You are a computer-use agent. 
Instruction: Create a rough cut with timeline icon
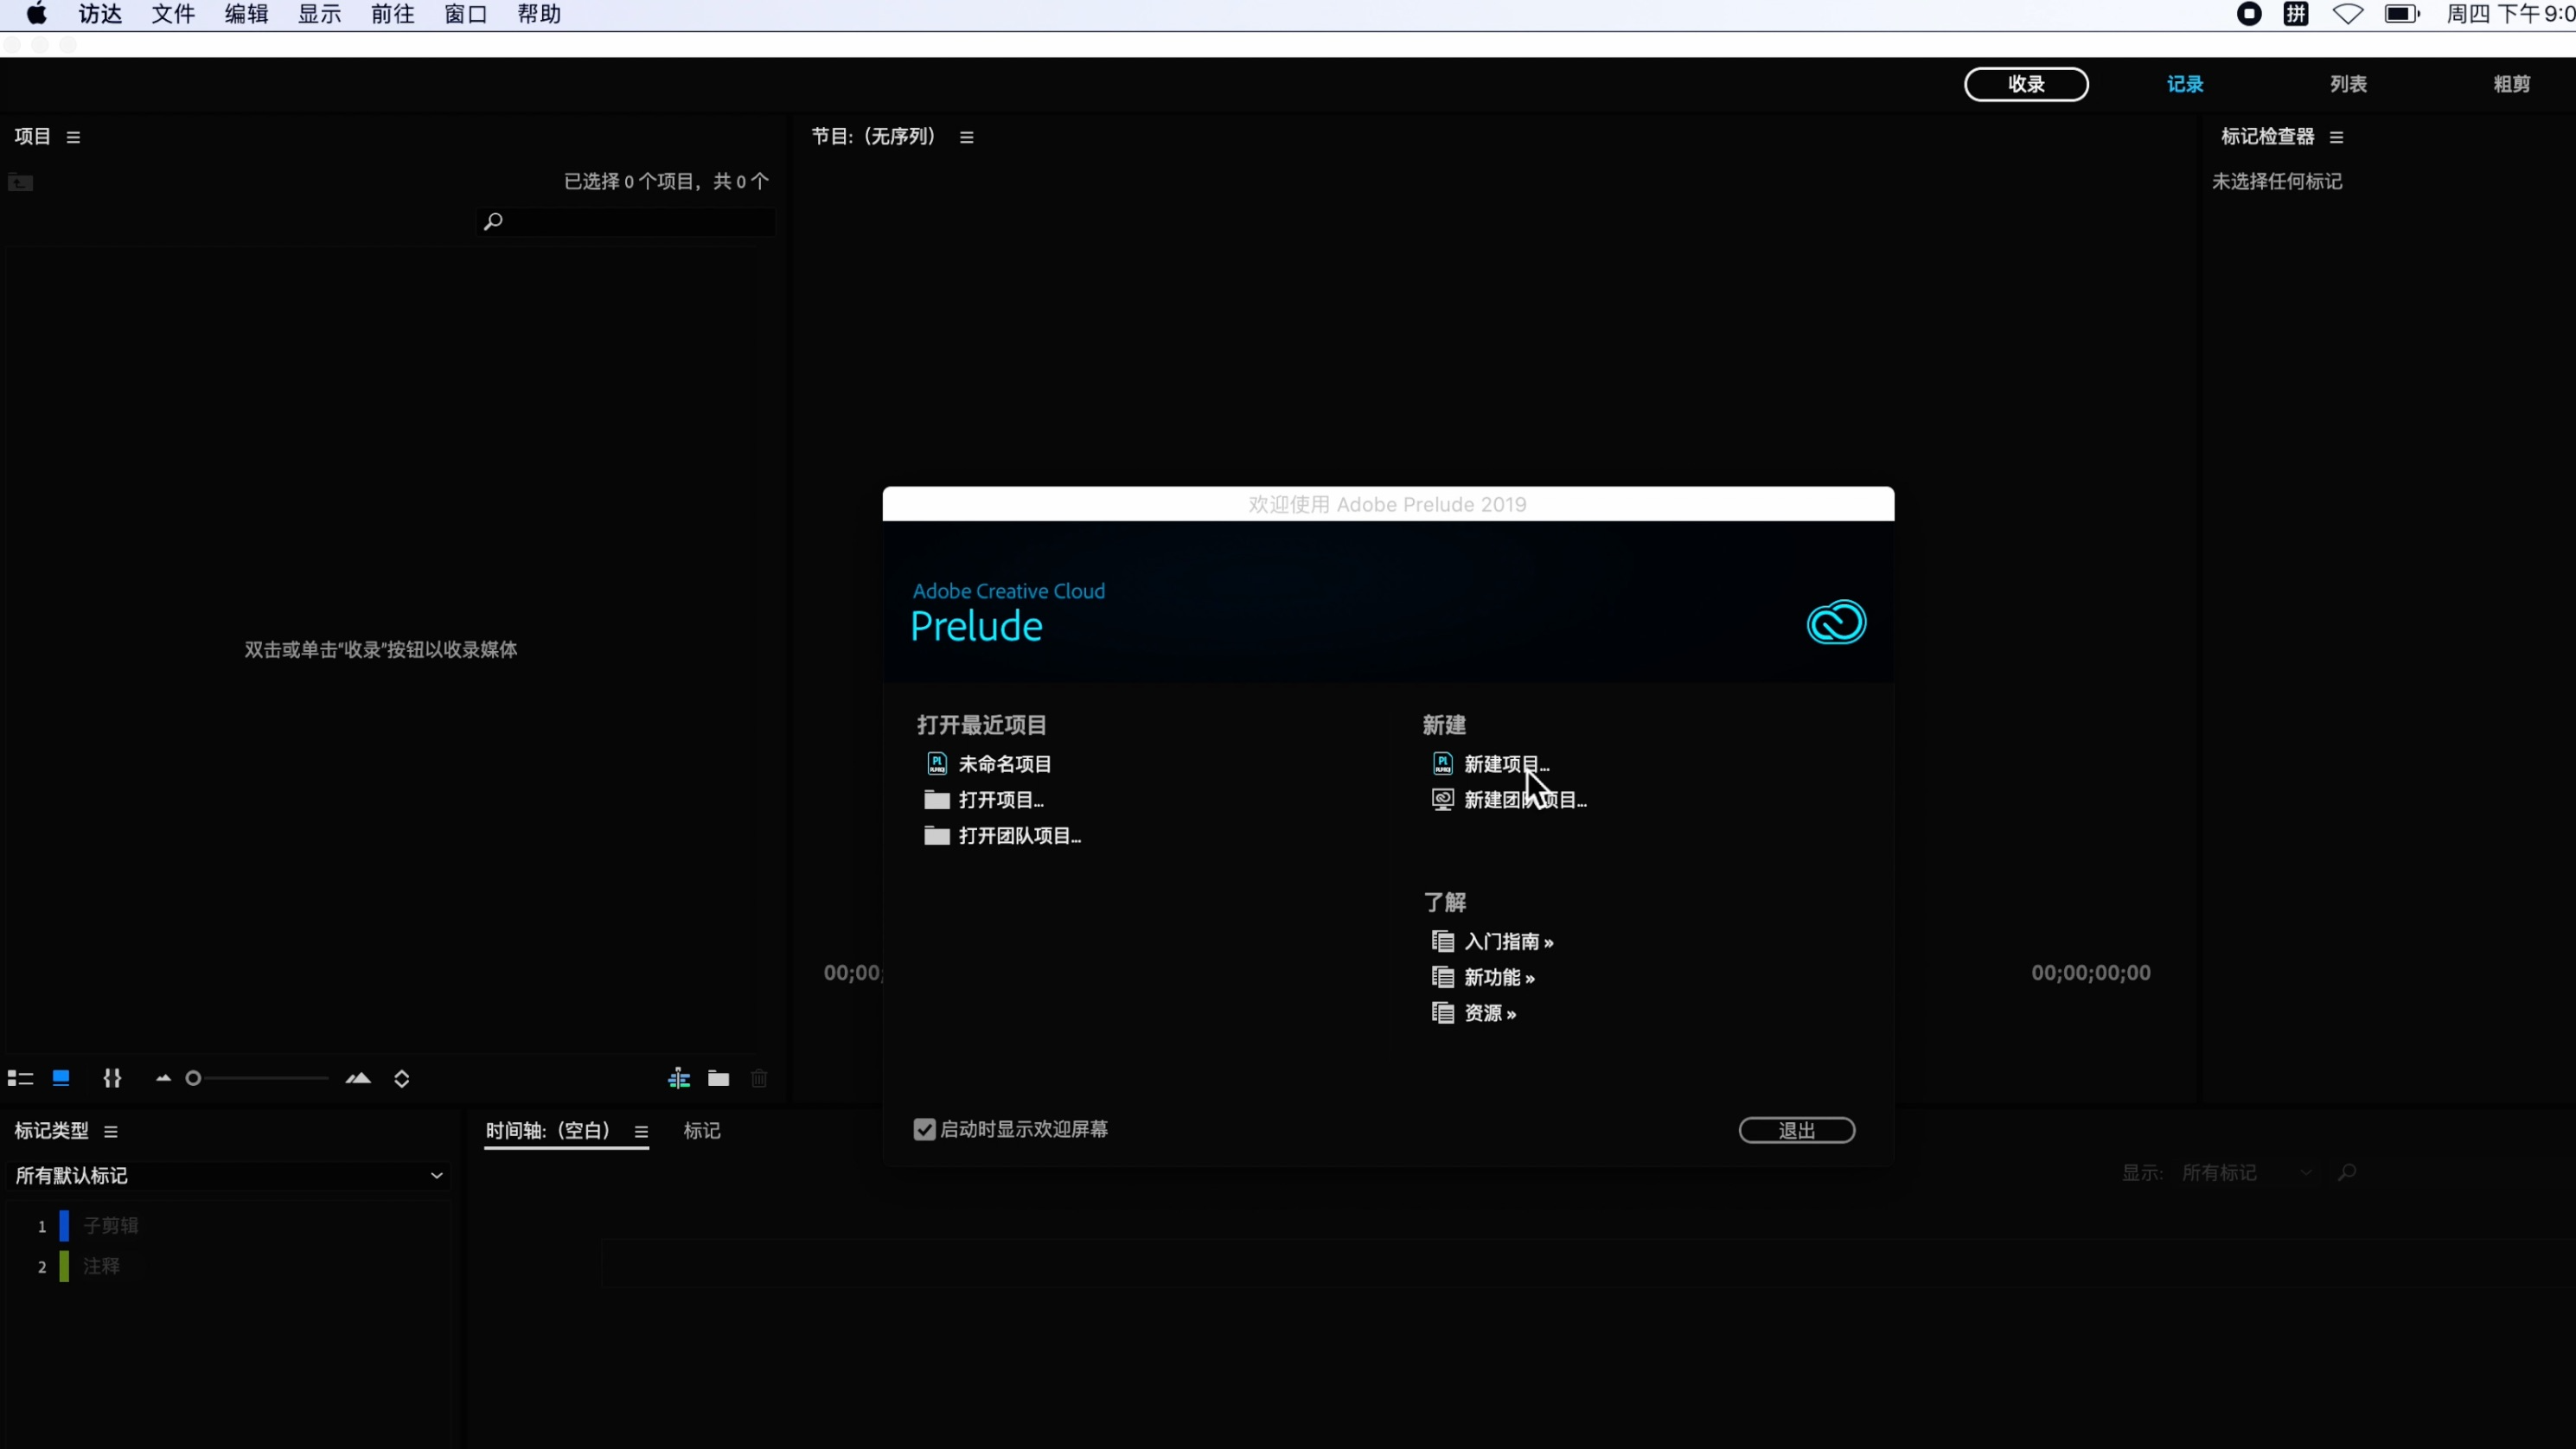(x=679, y=1078)
